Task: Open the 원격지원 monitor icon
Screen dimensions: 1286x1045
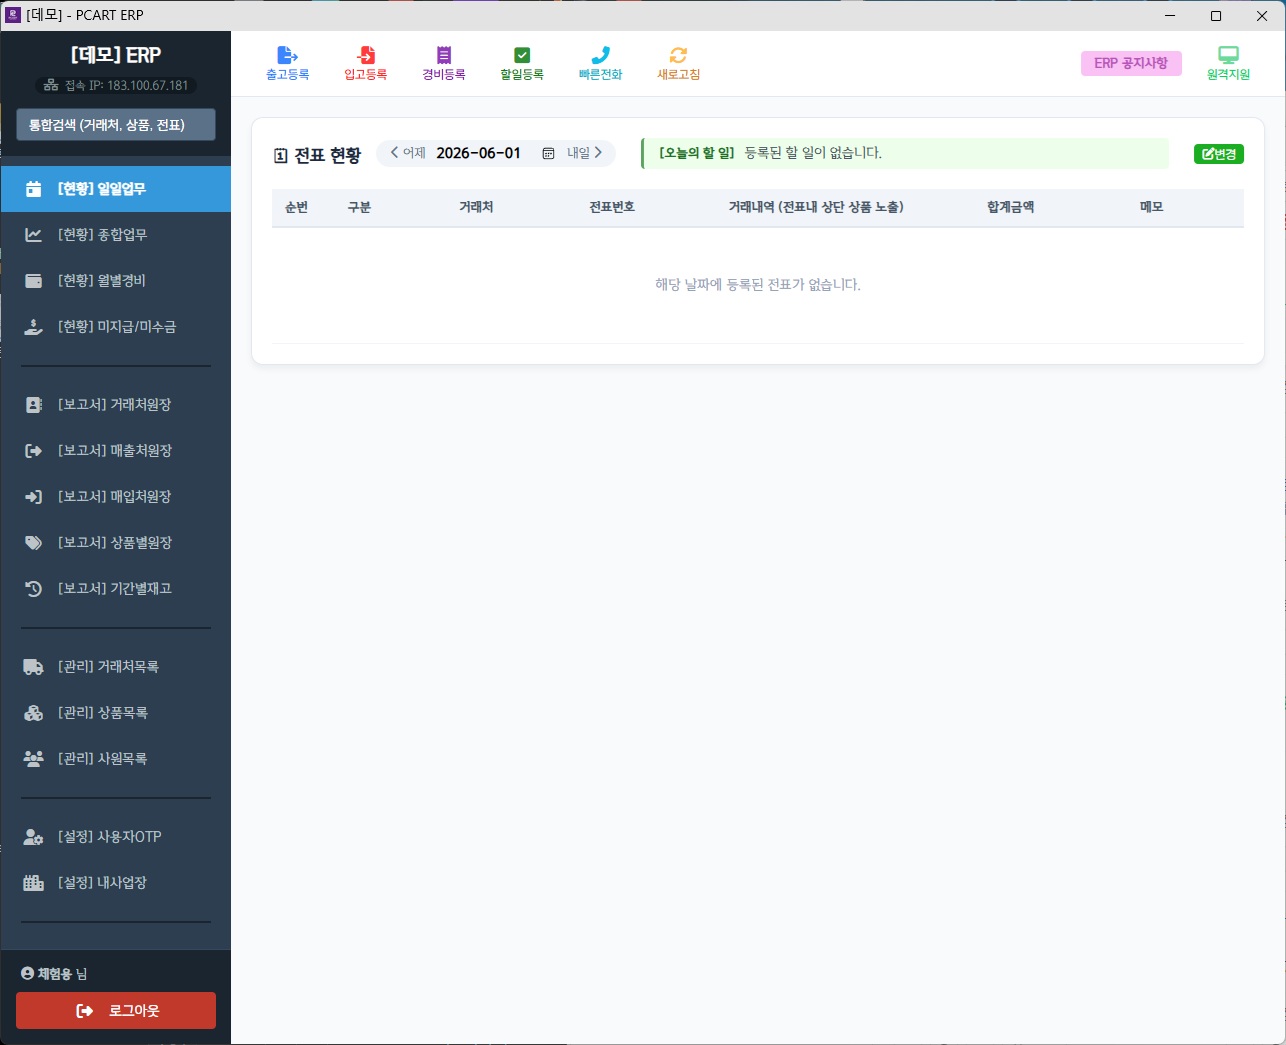Action: (1228, 55)
